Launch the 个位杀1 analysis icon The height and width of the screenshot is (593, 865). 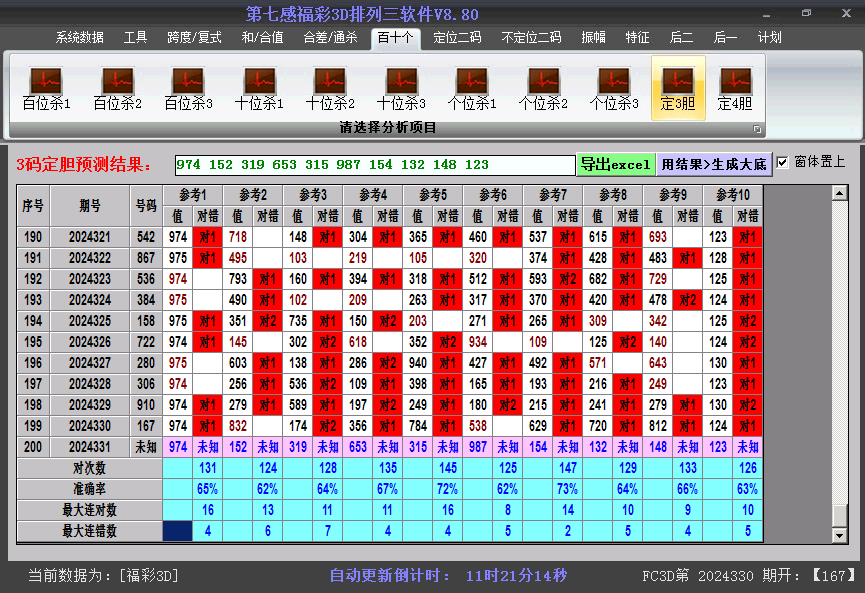472,89
